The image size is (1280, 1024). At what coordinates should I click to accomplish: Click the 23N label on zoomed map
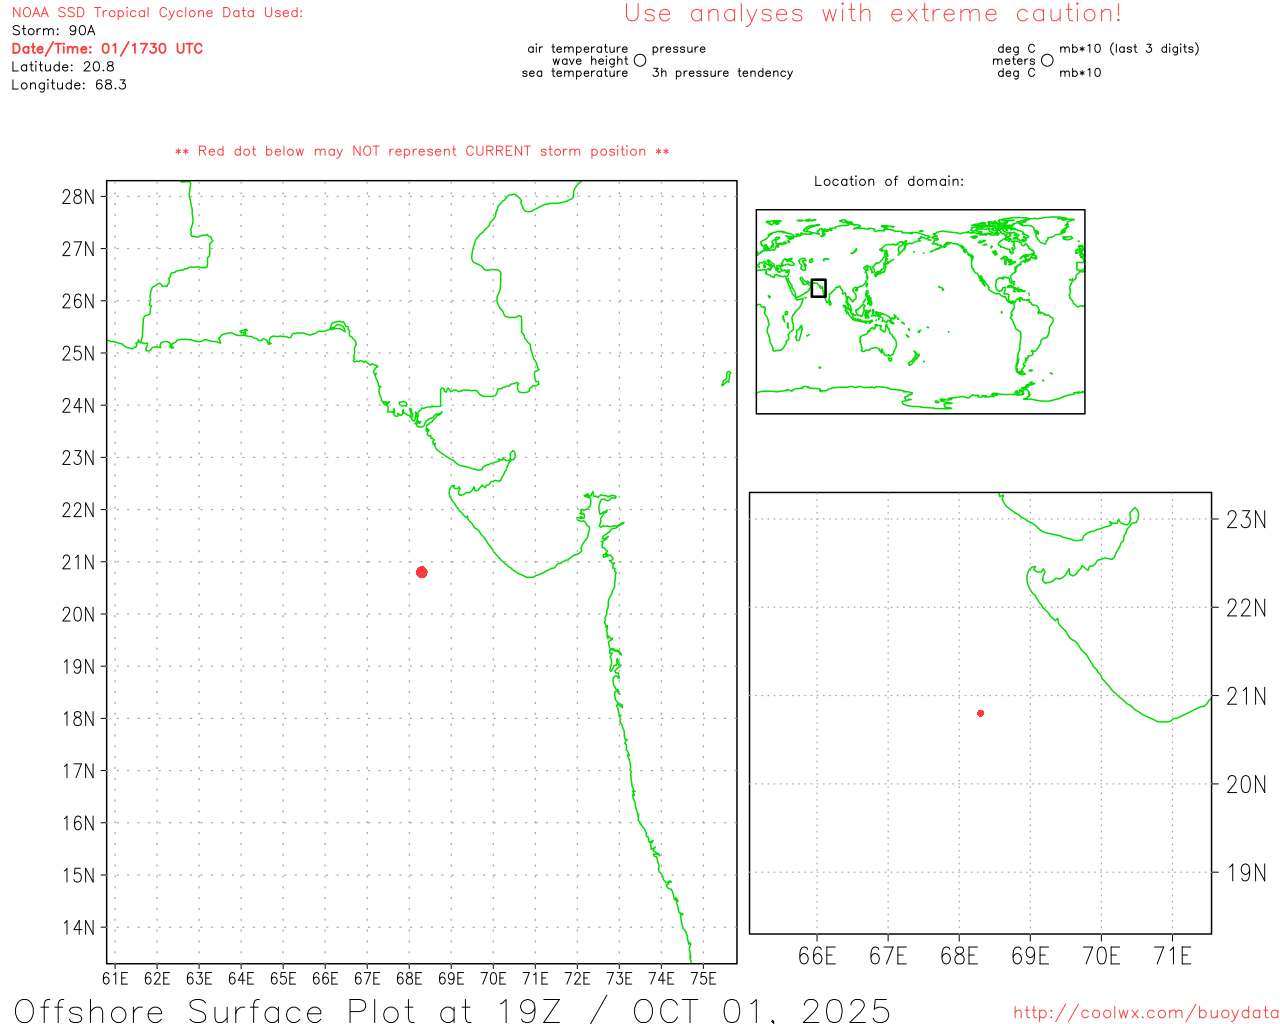[1246, 520]
